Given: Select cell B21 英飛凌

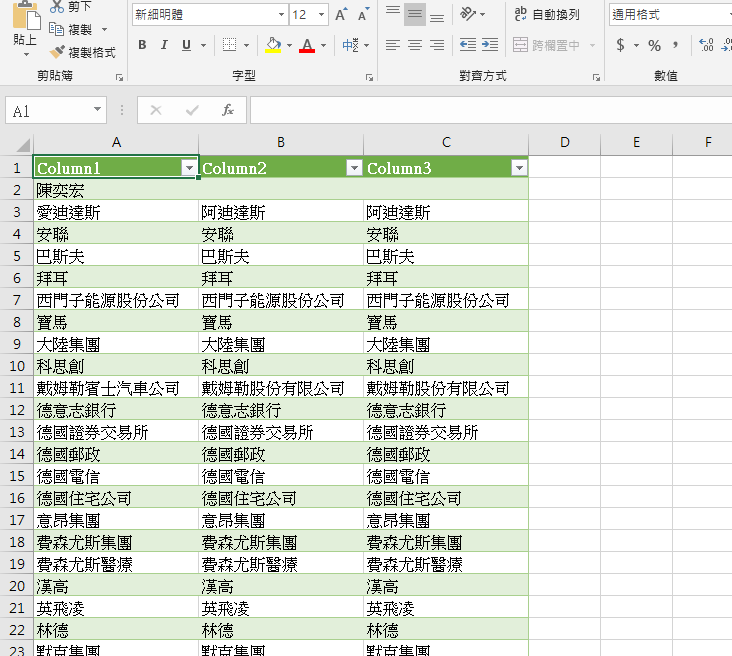Looking at the screenshot, I should point(281,608).
